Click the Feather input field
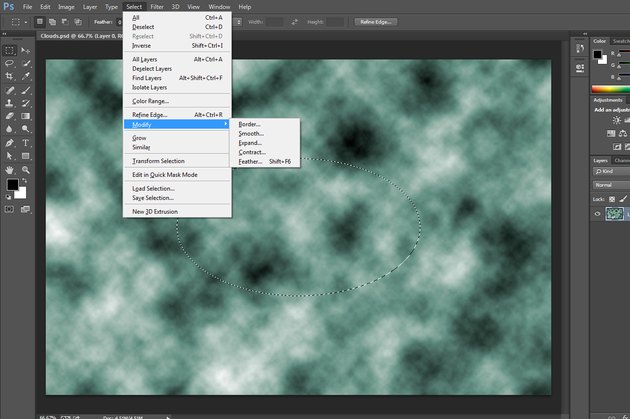630x419 pixels. (x=119, y=22)
